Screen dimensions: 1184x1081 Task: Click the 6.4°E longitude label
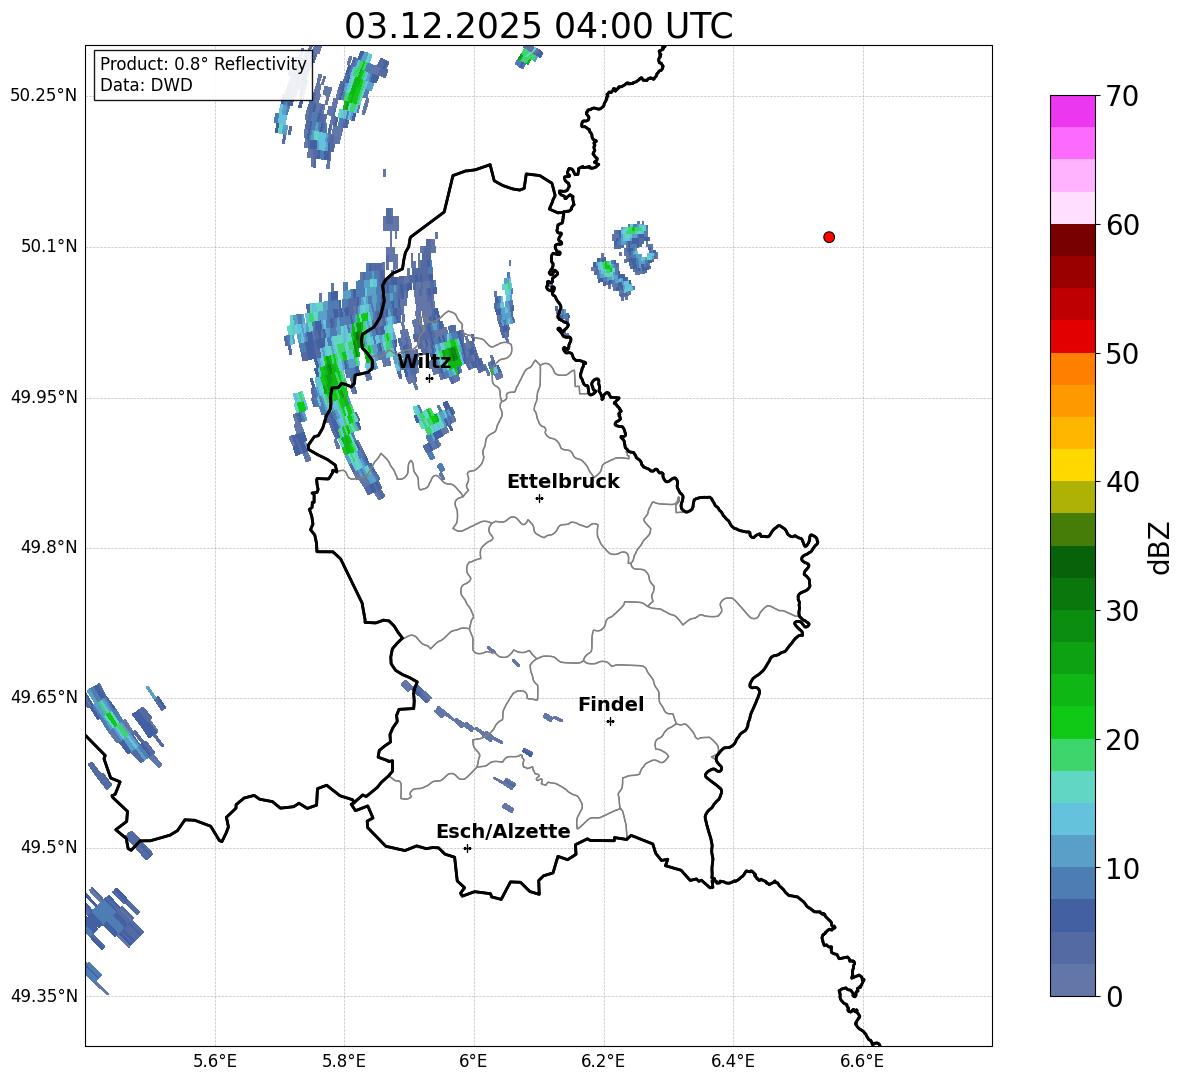point(733,1061)
